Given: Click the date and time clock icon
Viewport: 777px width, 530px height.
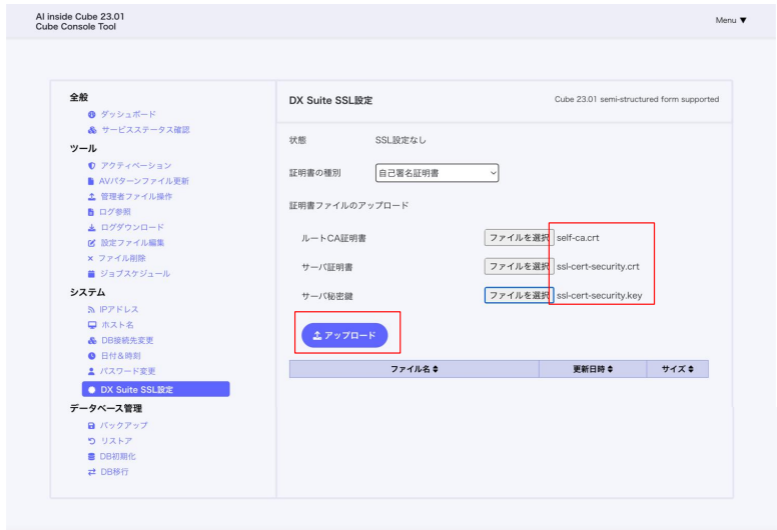Looking at the screenshot, I should click(x=92, y=356).
